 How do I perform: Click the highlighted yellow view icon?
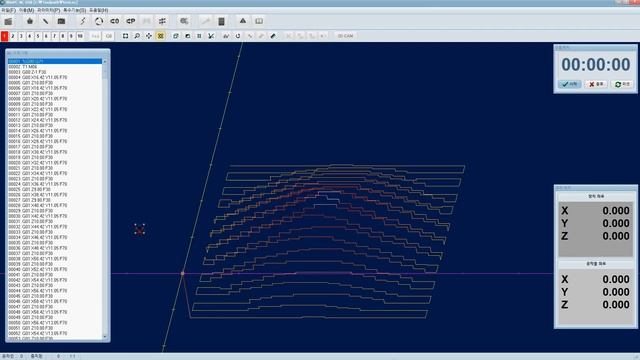pos(161,36)
